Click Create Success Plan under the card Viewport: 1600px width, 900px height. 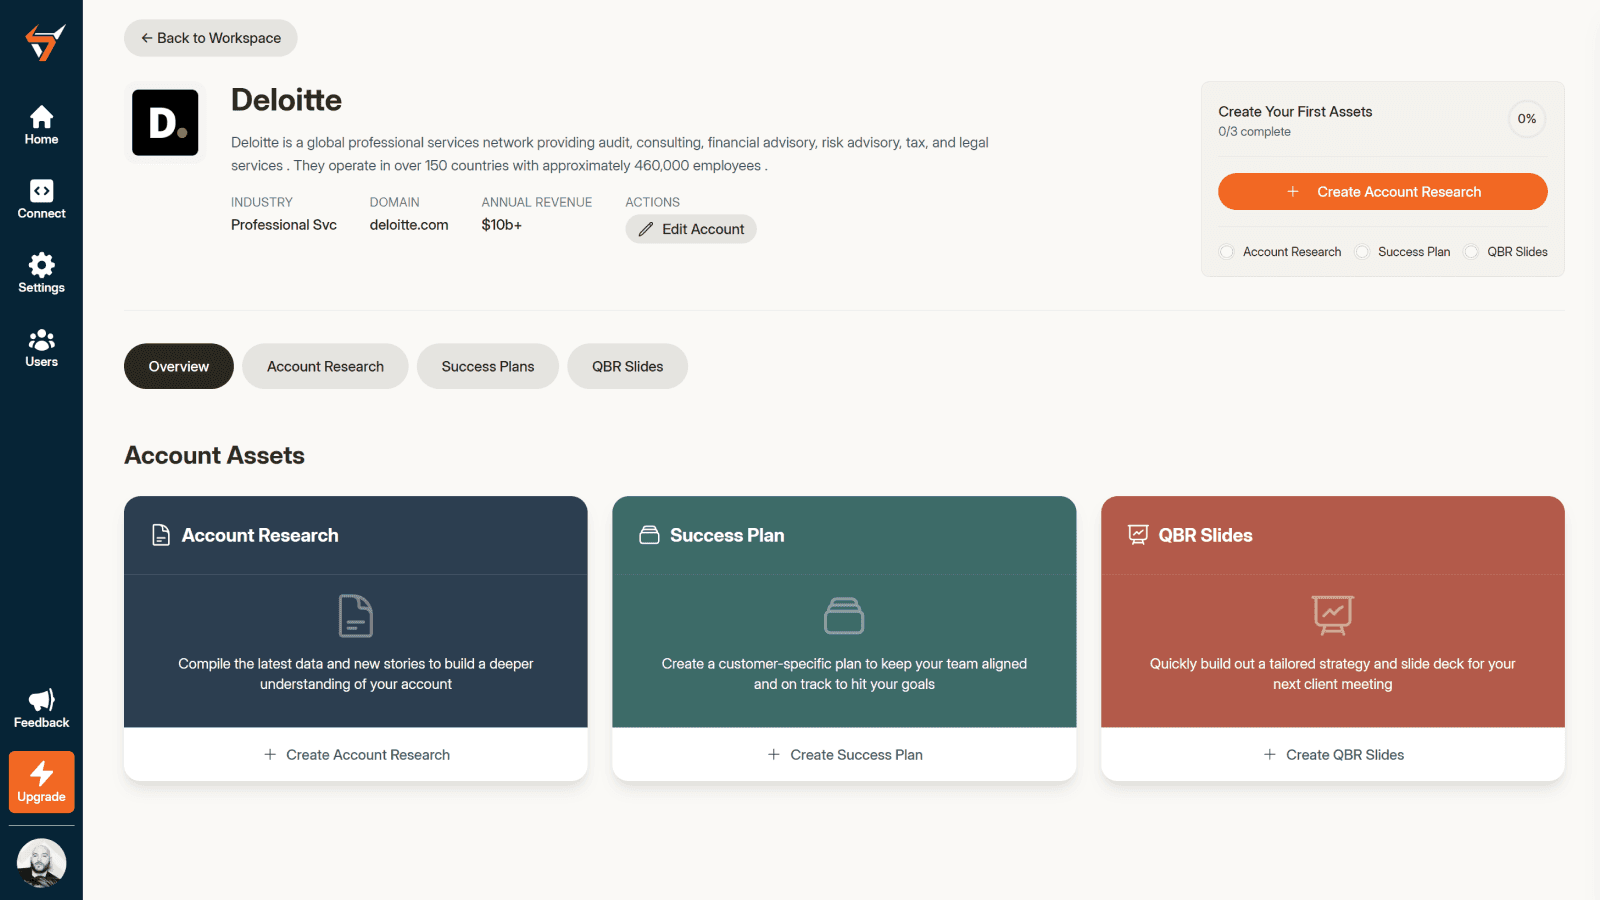(x=844, y=755)
